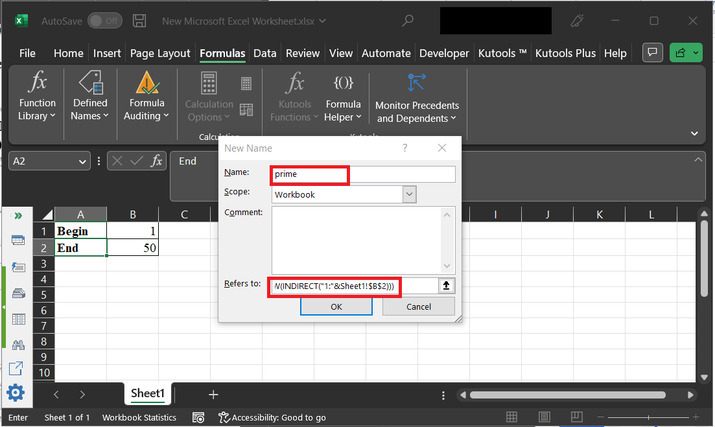This screenshot has width=715, height=427.
Task: Click the Comments speech bubble icon
Action: click(x=653, y=52)
